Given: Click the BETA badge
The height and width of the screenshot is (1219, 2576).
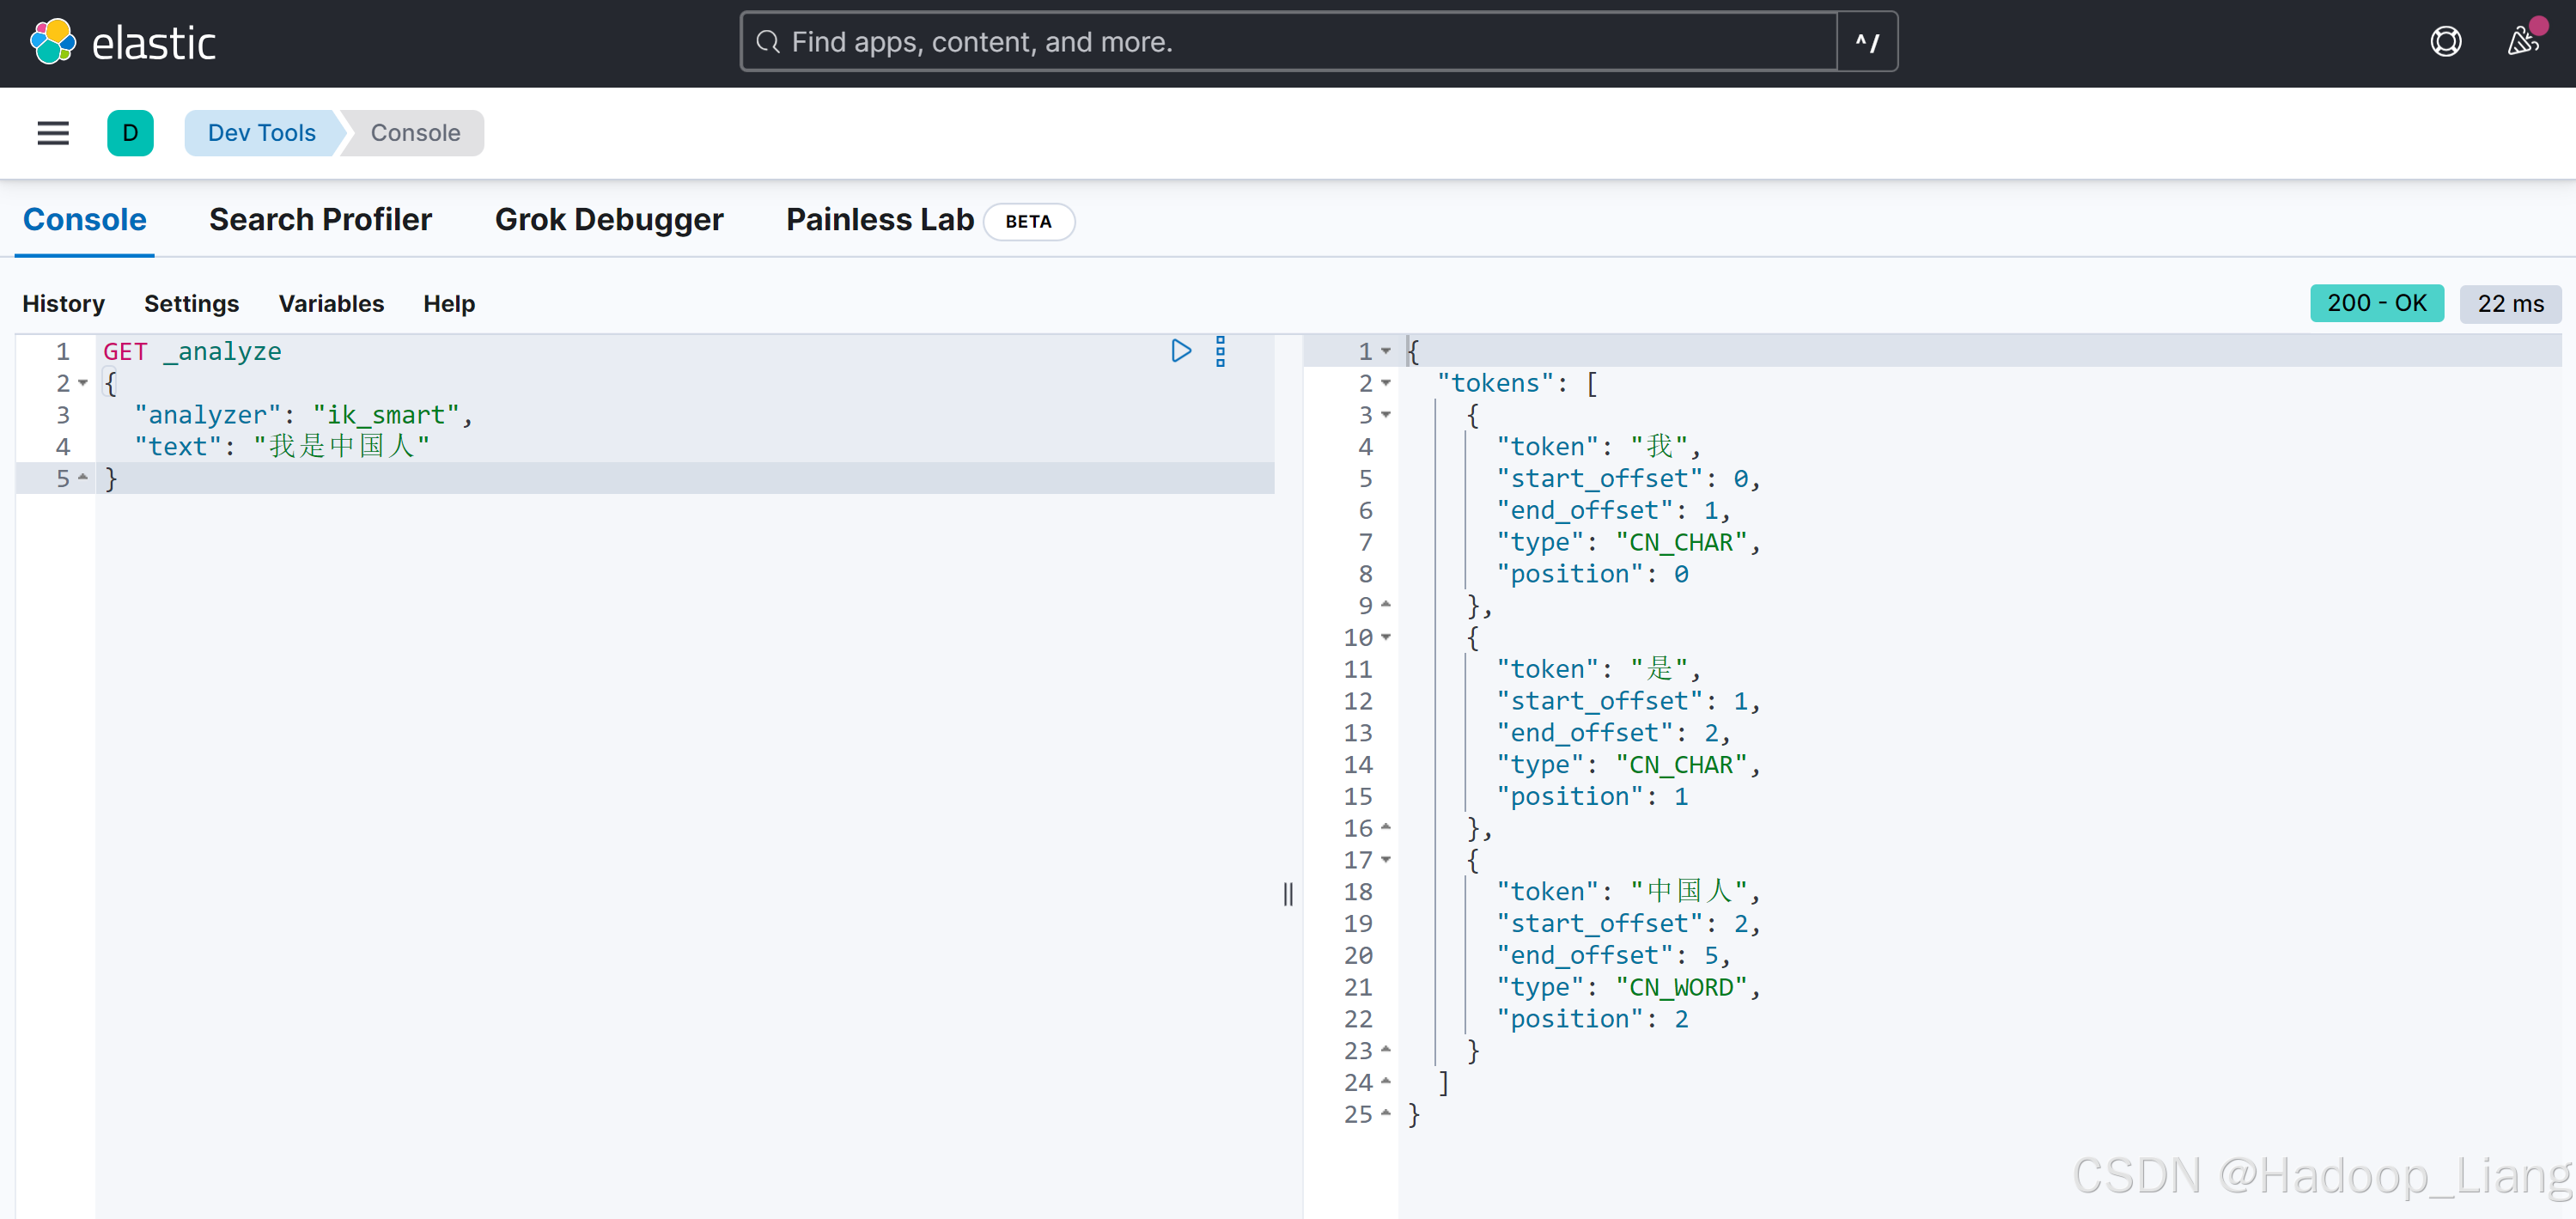Looking at the screenshot, I should tap(1028, 221).
